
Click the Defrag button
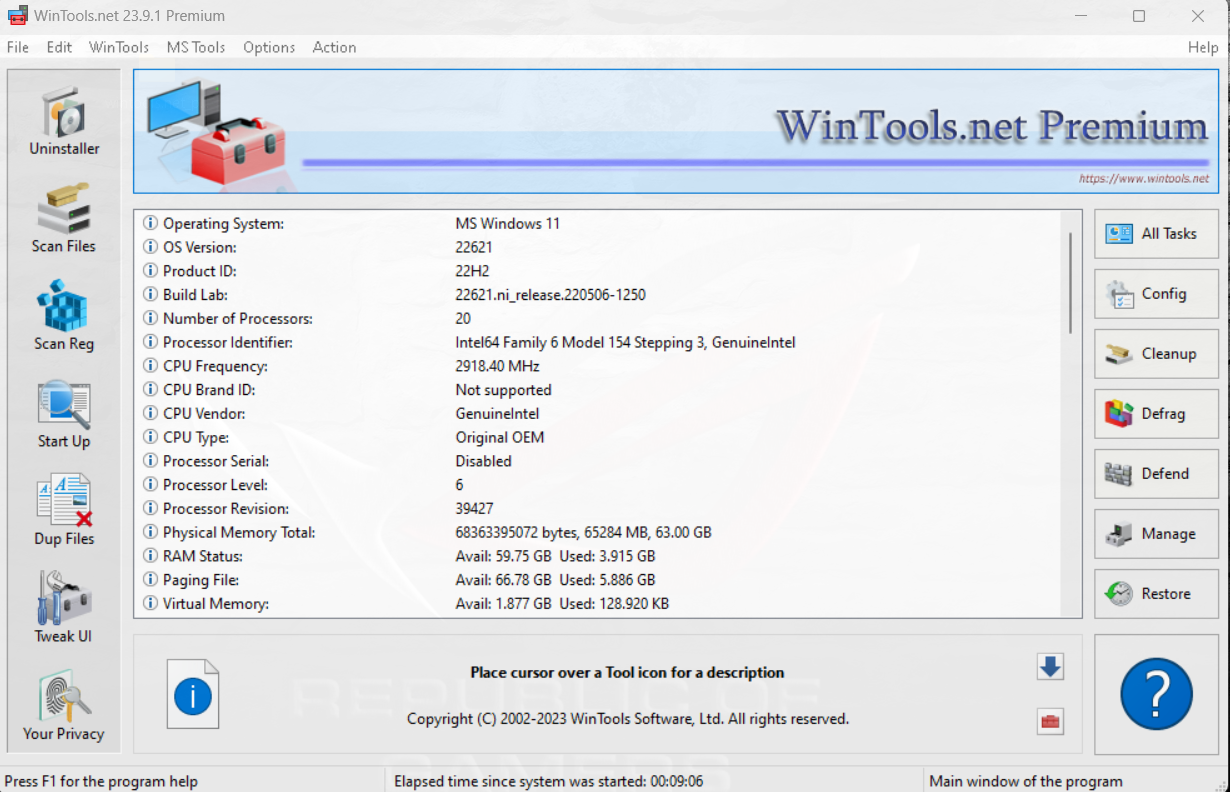(1156, 414)
